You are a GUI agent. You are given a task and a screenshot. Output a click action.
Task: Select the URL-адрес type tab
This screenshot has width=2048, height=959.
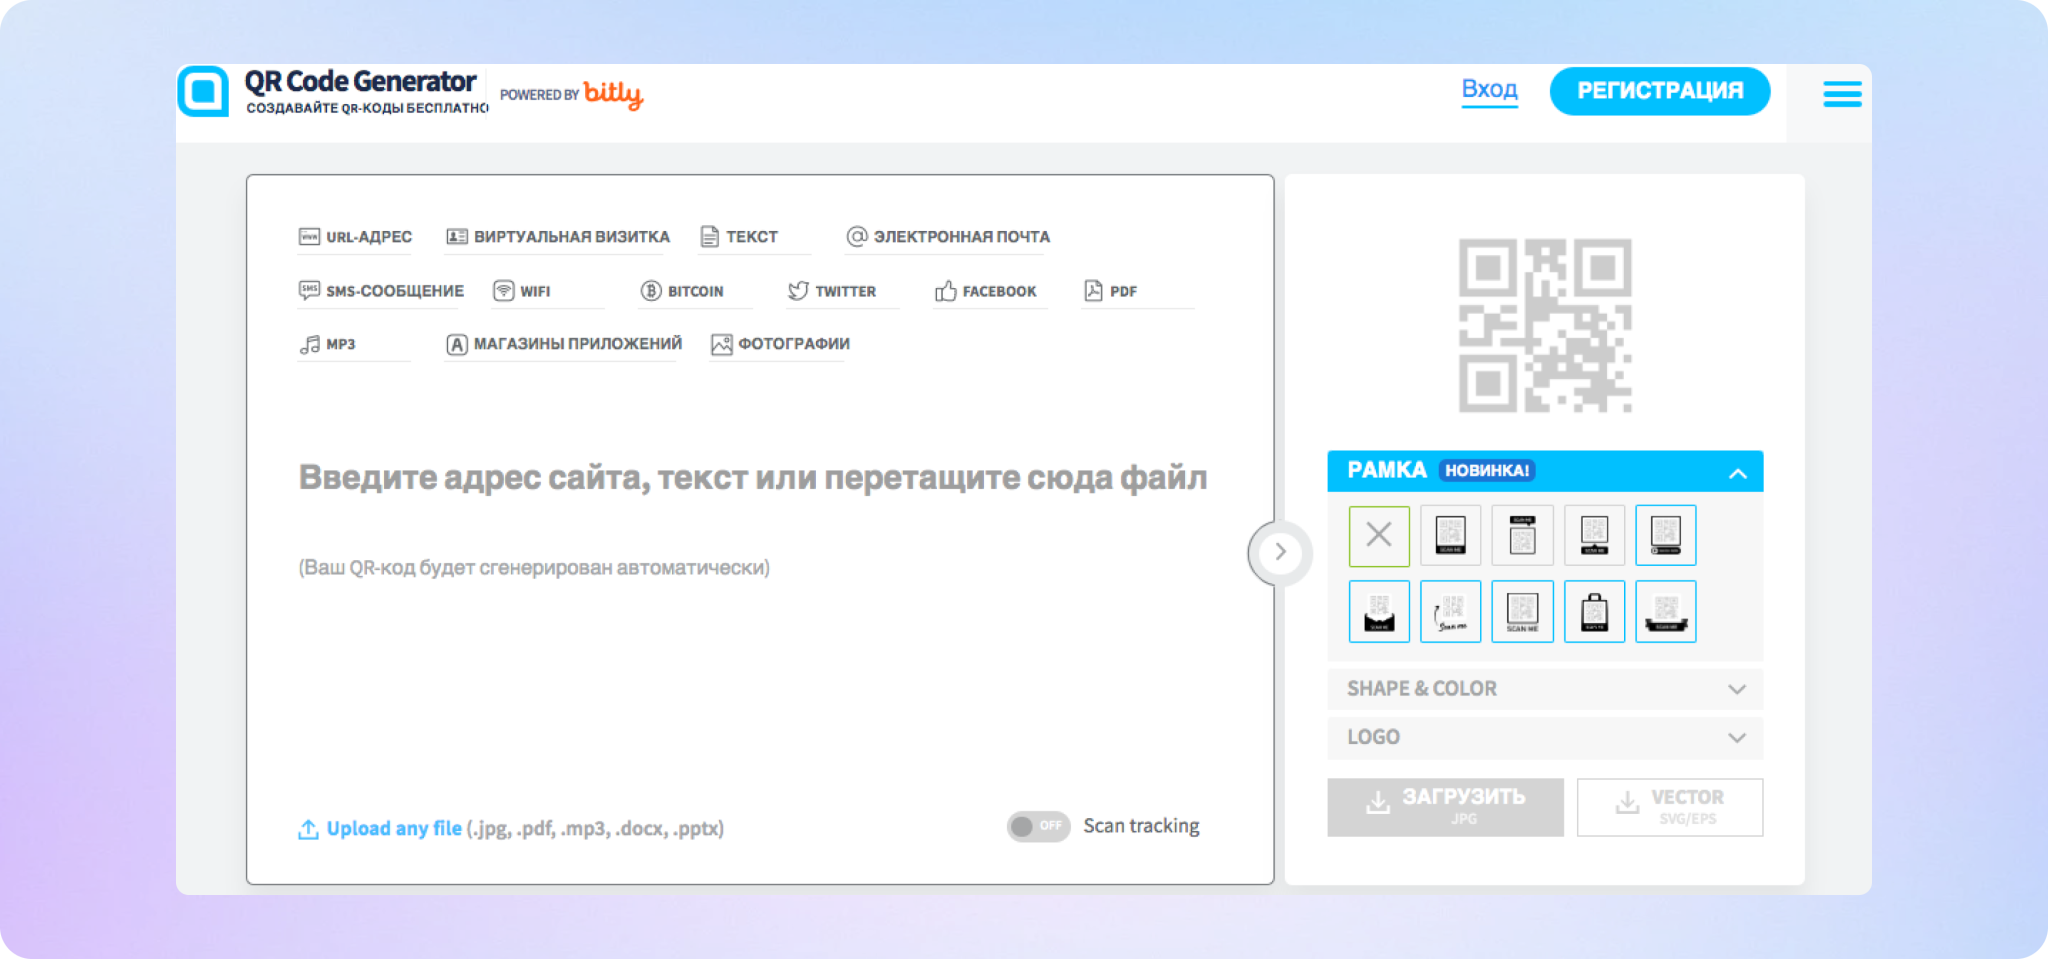(x=356, y=237)
